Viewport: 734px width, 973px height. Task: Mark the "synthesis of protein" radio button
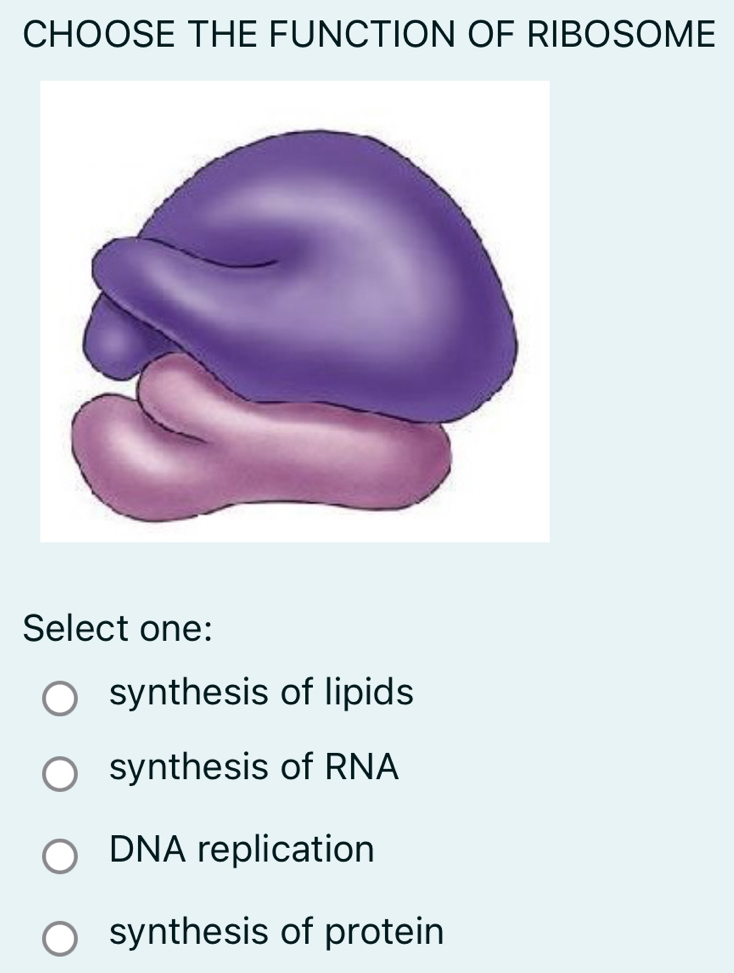coord(59,938)
